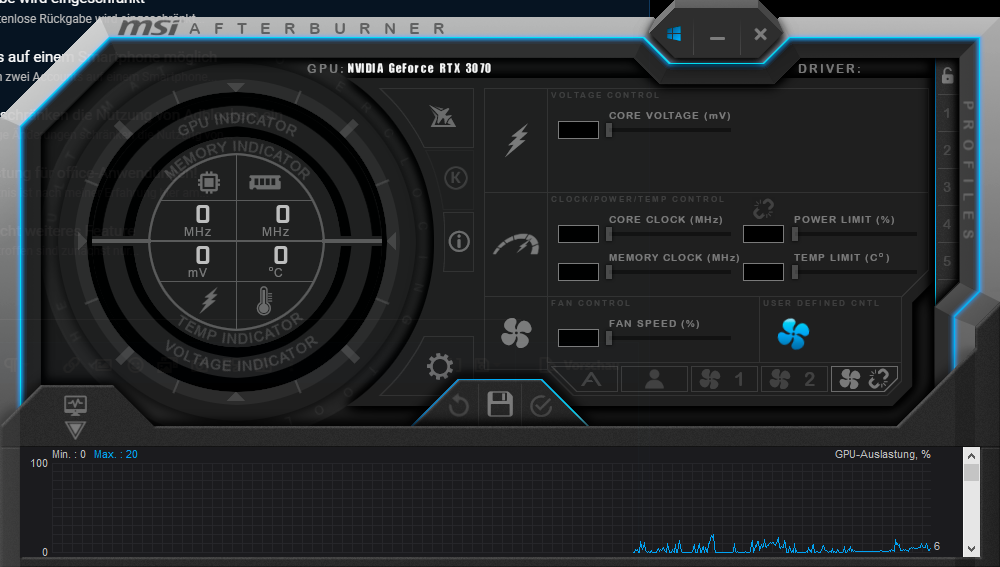
Task: Click the Power Limit slider handle
Action: coord(795,234)
